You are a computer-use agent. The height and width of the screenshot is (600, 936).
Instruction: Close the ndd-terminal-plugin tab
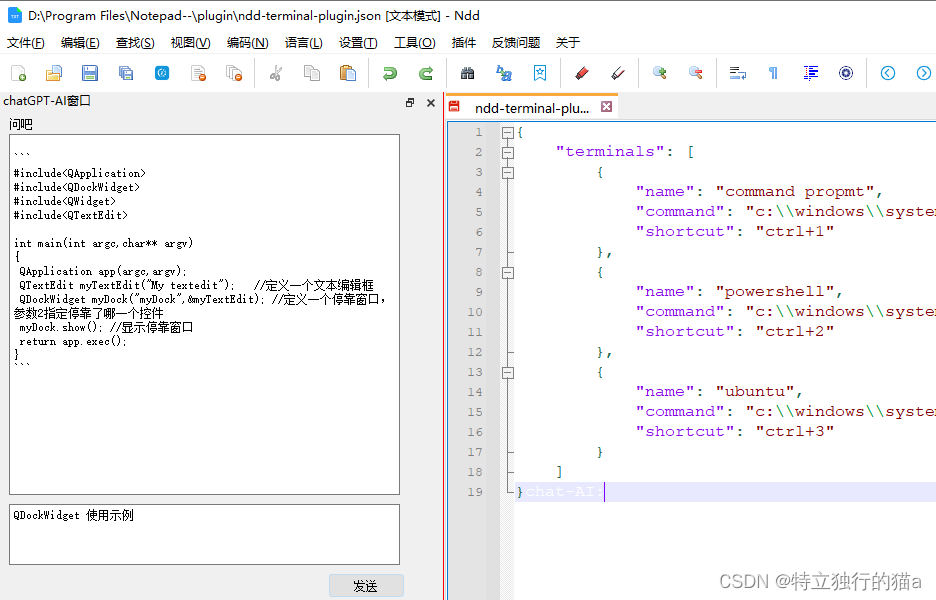pos(607,107)
